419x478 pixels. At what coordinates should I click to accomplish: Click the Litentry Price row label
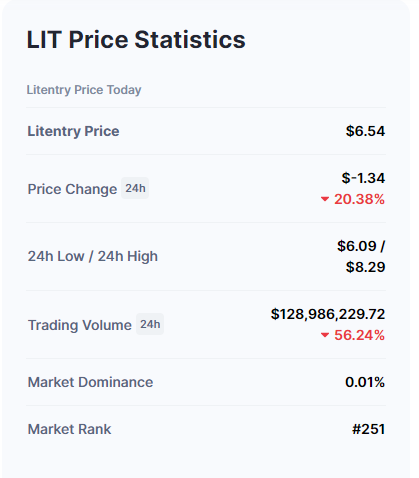tap(73, 131)
